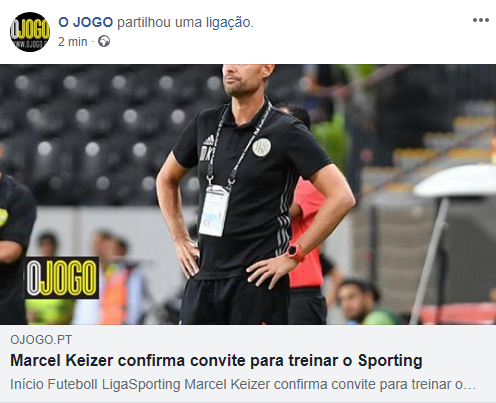Open the post's 2 min timestamp

73,42
